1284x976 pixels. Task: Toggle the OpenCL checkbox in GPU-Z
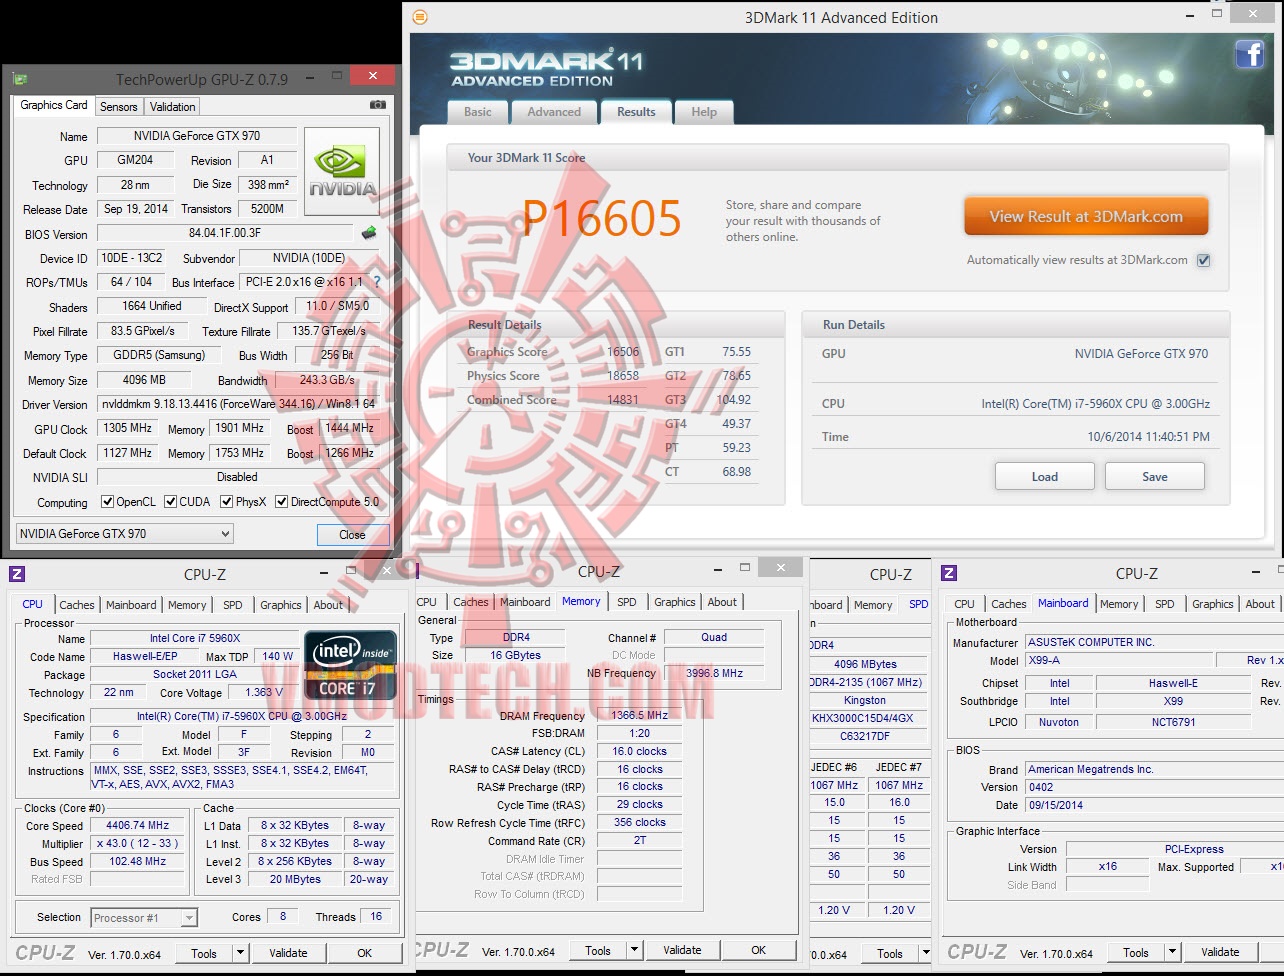[x=107, y=502]
